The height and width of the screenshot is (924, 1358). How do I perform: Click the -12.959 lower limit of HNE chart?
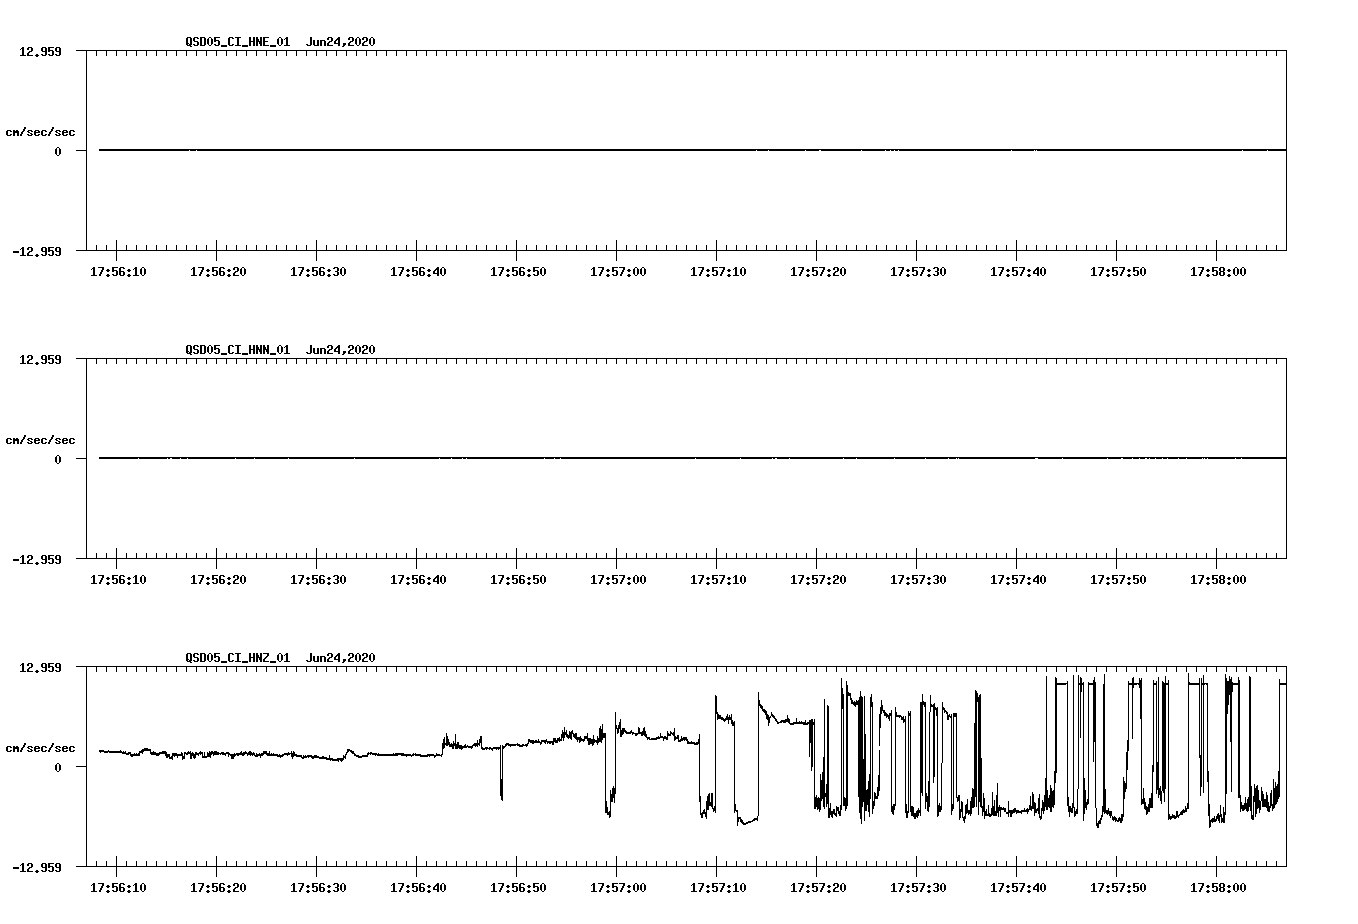pos(36,251)
